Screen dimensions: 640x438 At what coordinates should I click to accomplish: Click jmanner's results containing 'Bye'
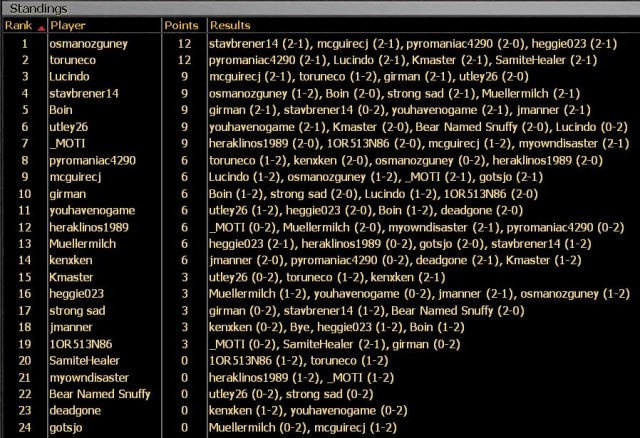337,327
